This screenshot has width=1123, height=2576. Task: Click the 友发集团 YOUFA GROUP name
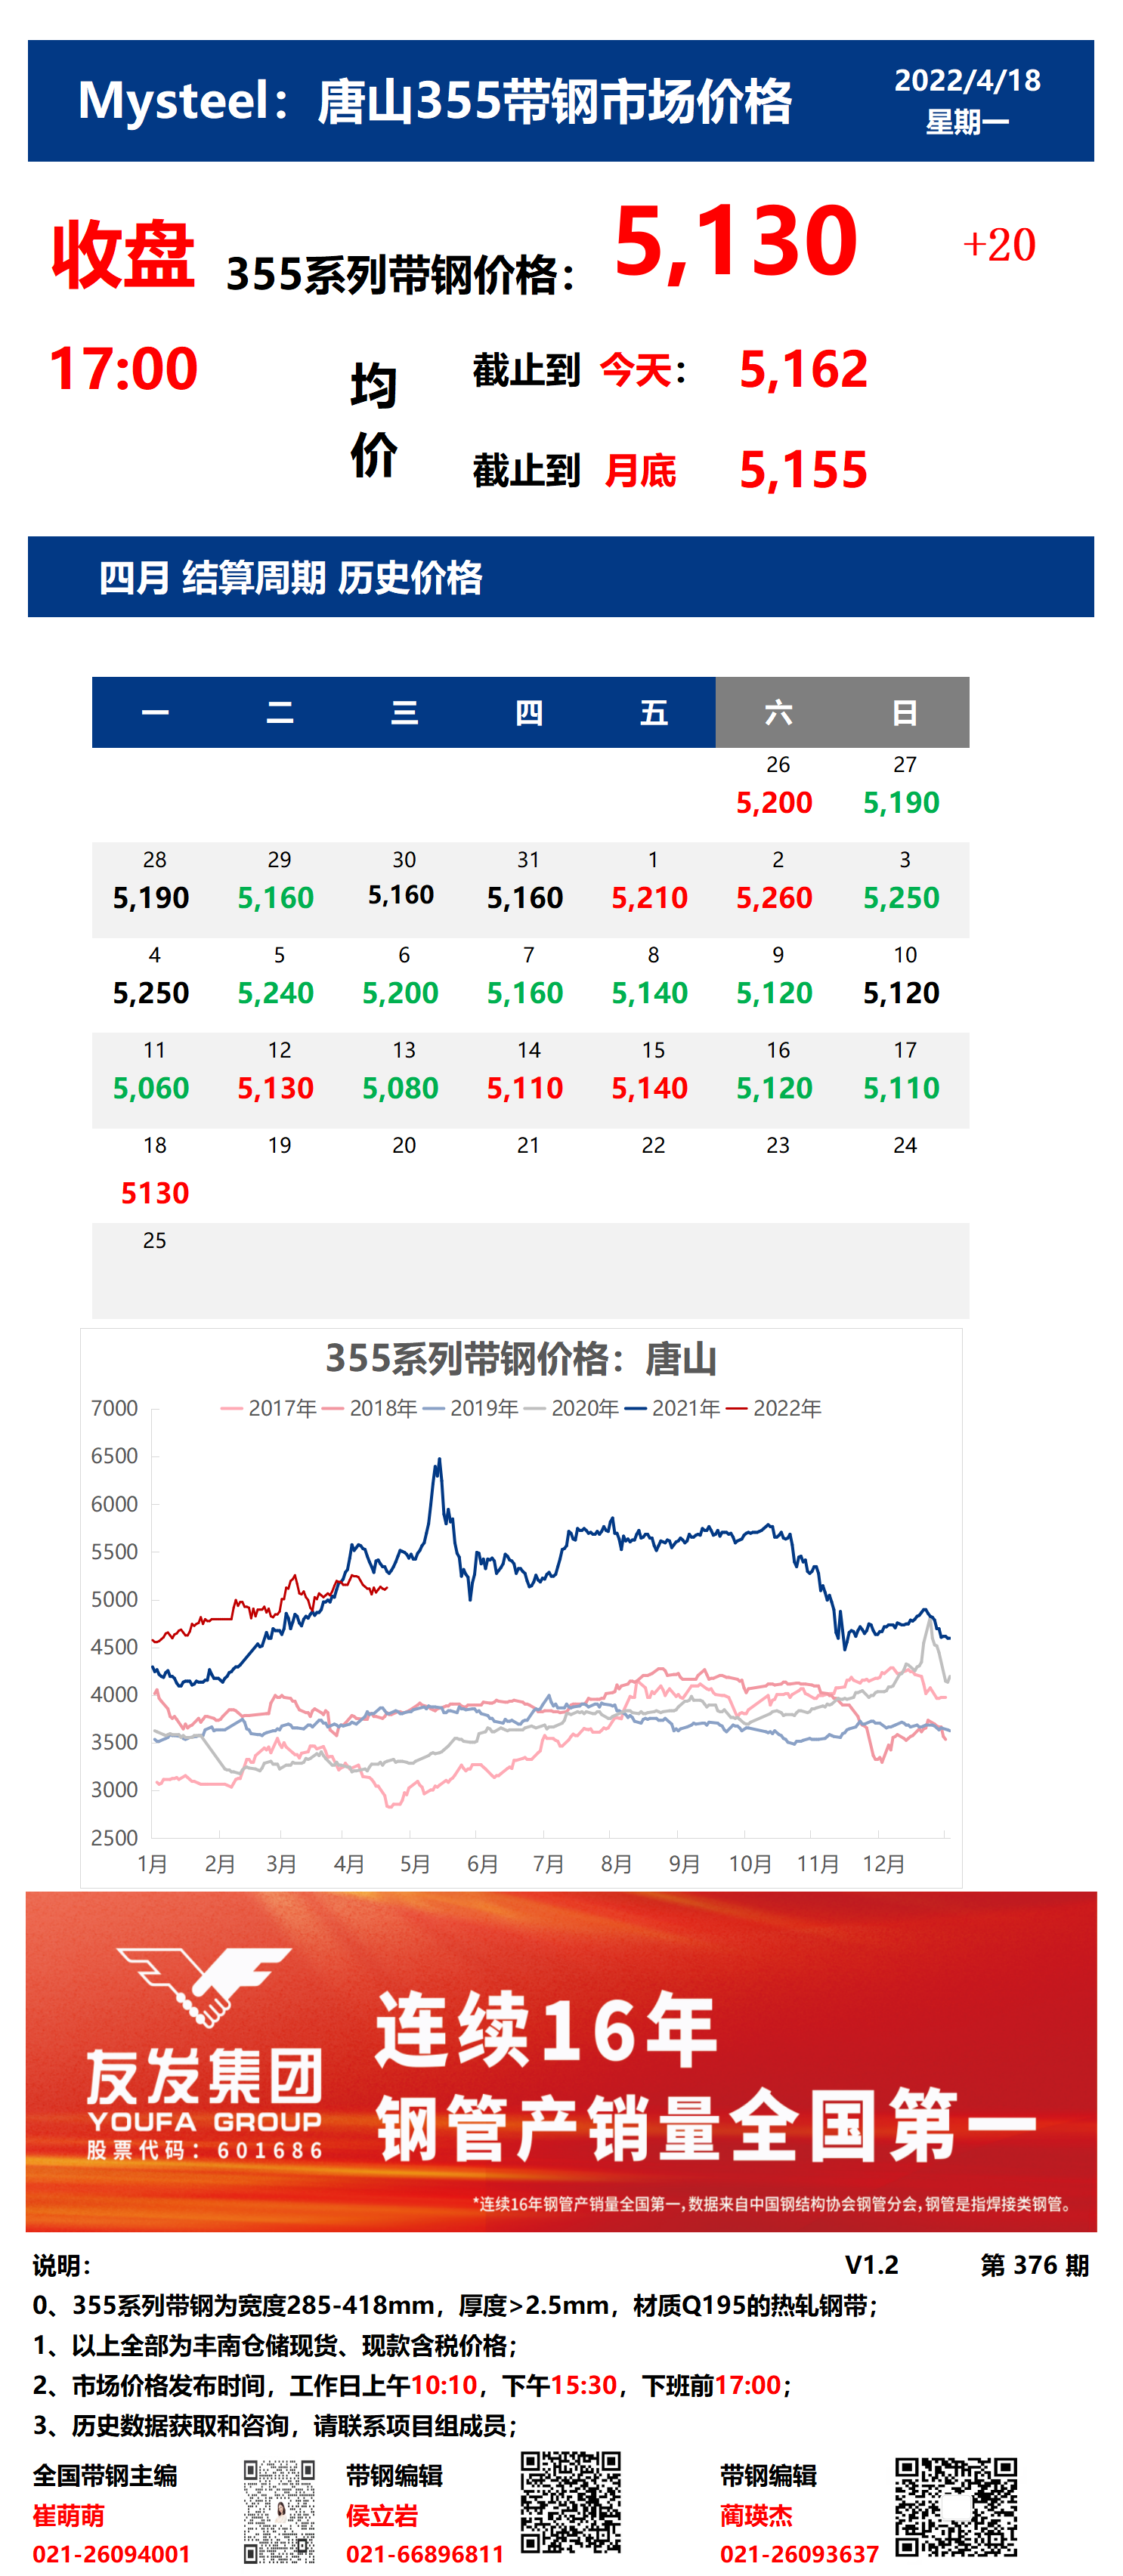[x=204, y=2090]
